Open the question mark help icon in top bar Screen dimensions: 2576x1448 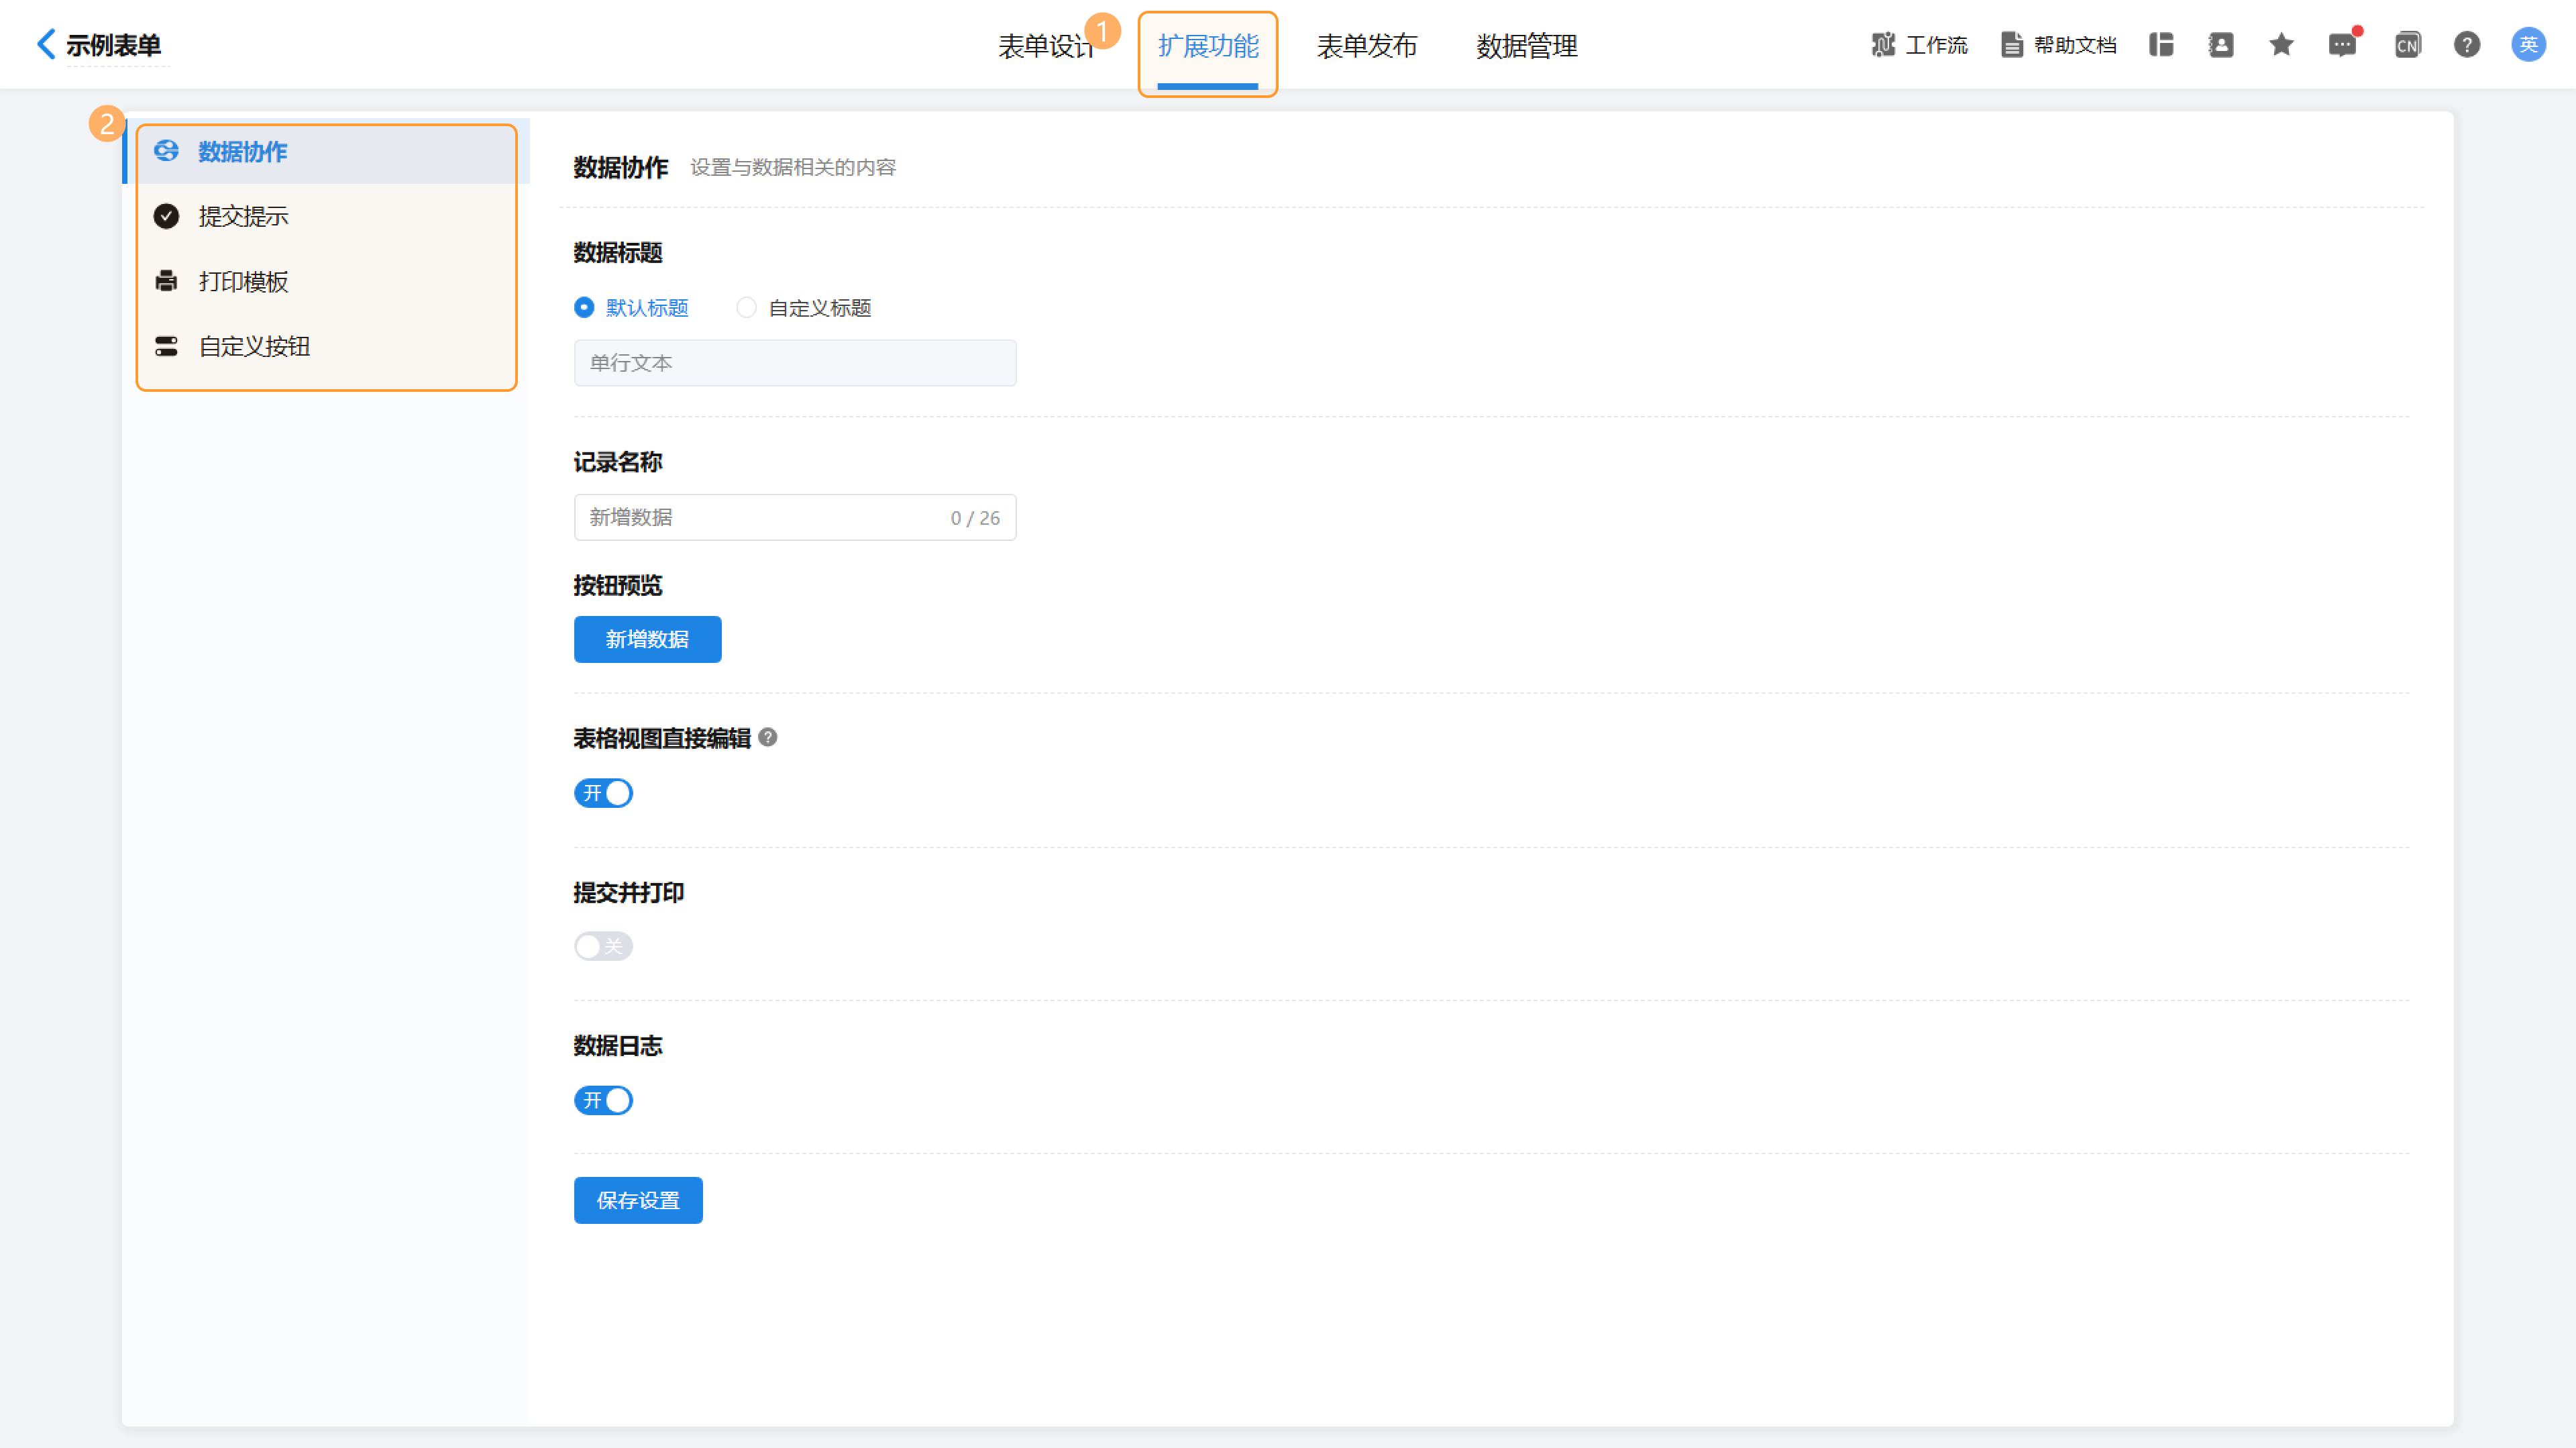[x=2467, y=45]
